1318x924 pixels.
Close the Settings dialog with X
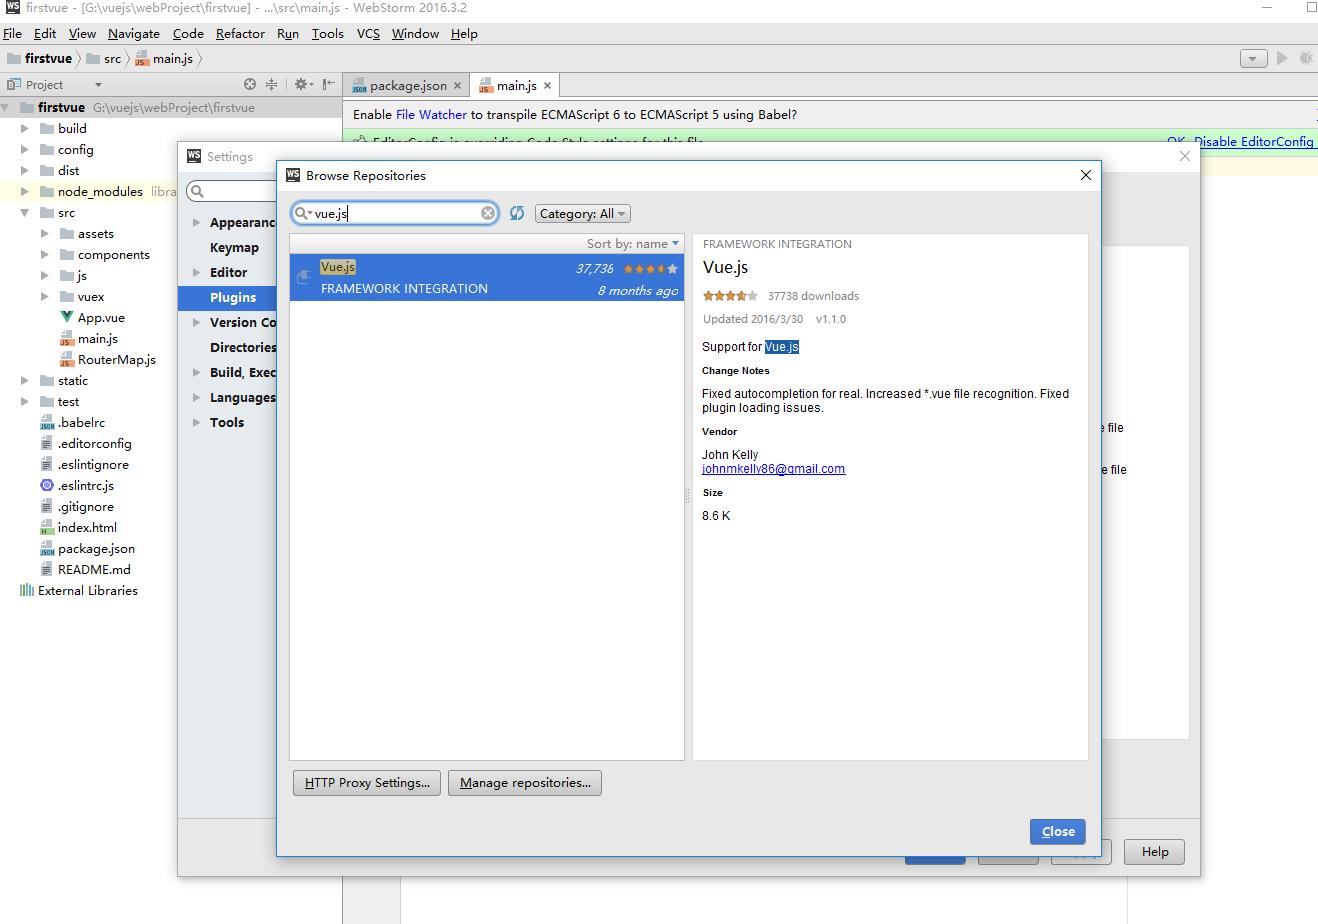1185,157
